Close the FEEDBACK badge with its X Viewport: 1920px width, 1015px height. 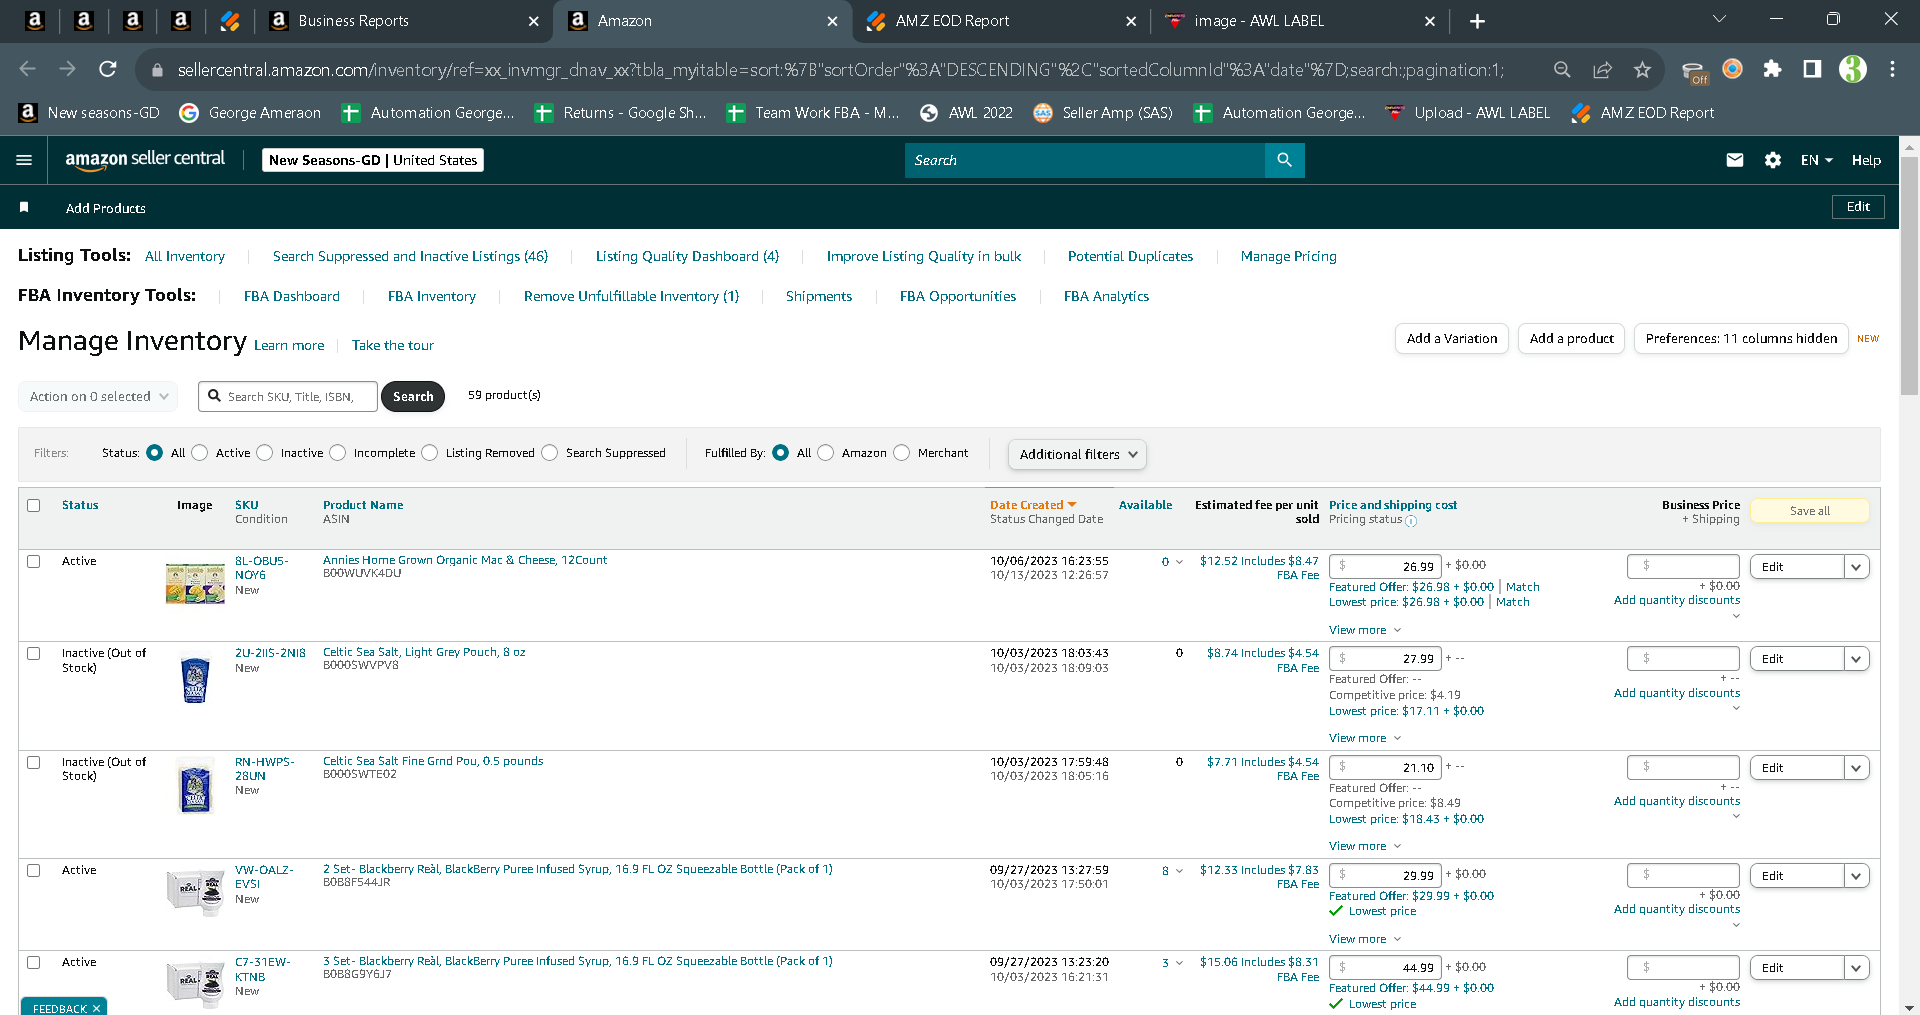96,1008
